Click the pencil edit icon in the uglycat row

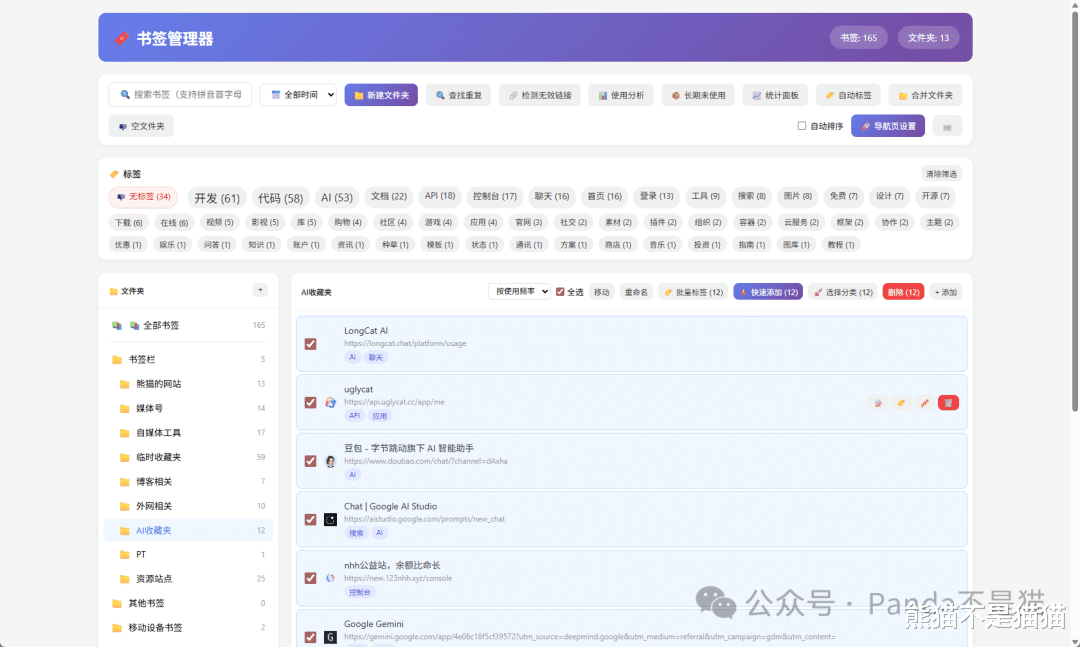tap(924, 403)
